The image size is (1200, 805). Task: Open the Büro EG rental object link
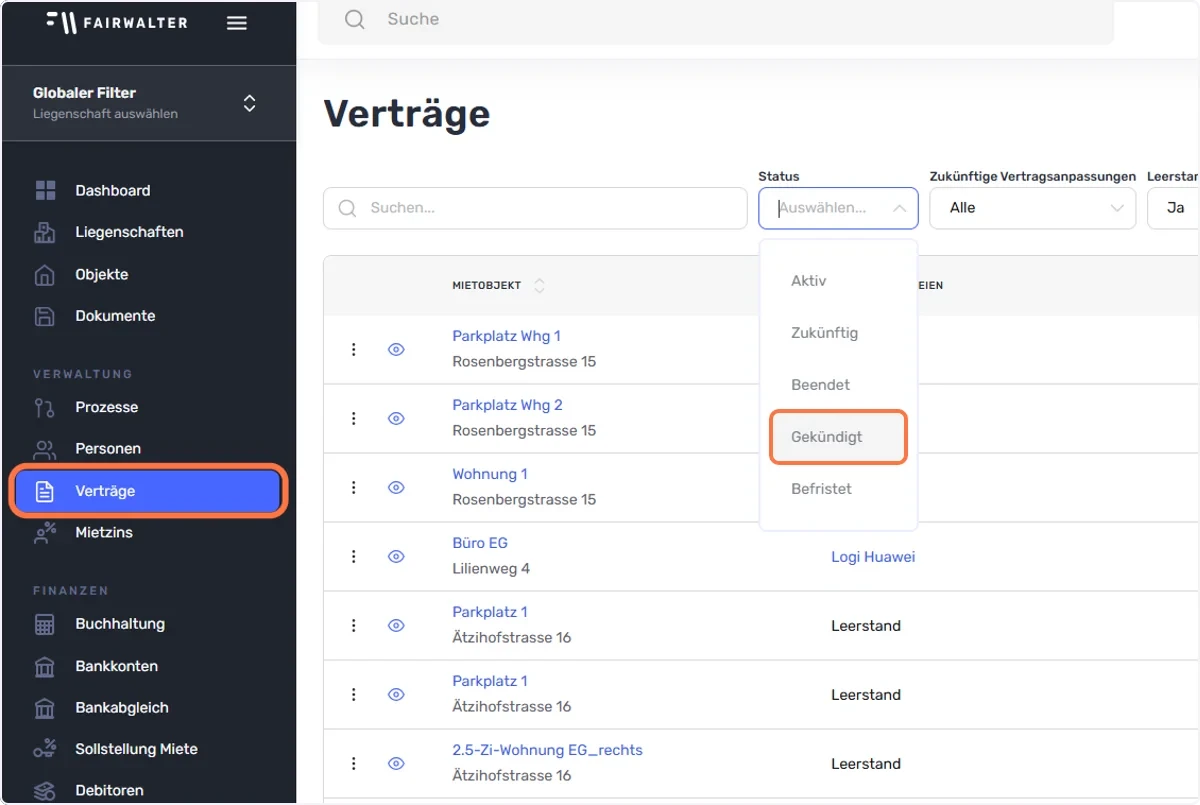click(480, 543)
